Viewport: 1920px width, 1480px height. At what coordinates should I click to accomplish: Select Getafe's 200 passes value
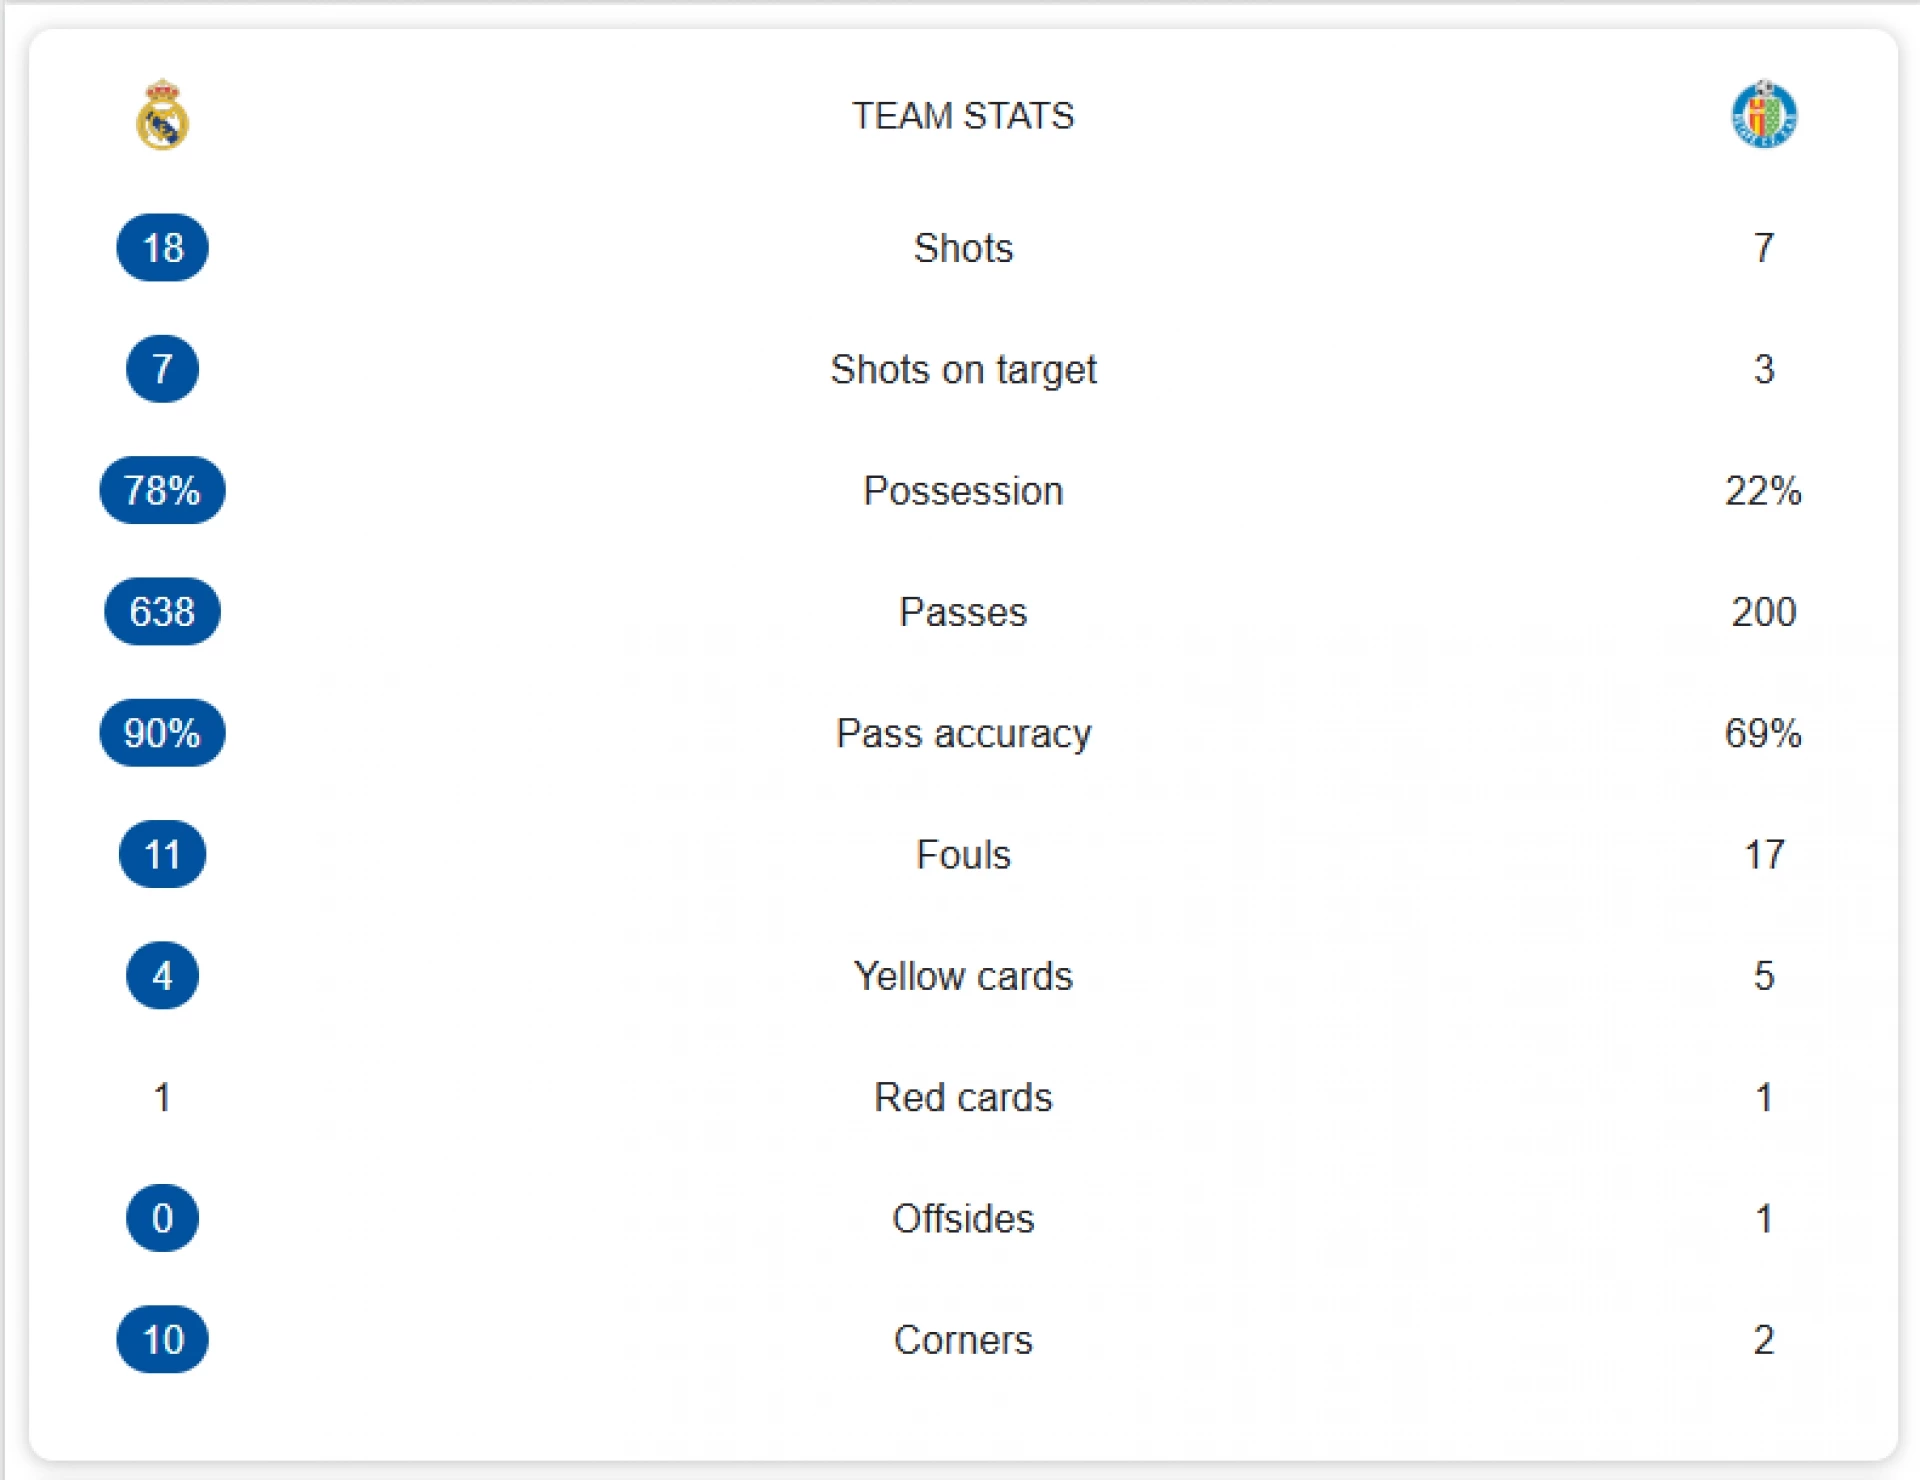pos(1763,612)
